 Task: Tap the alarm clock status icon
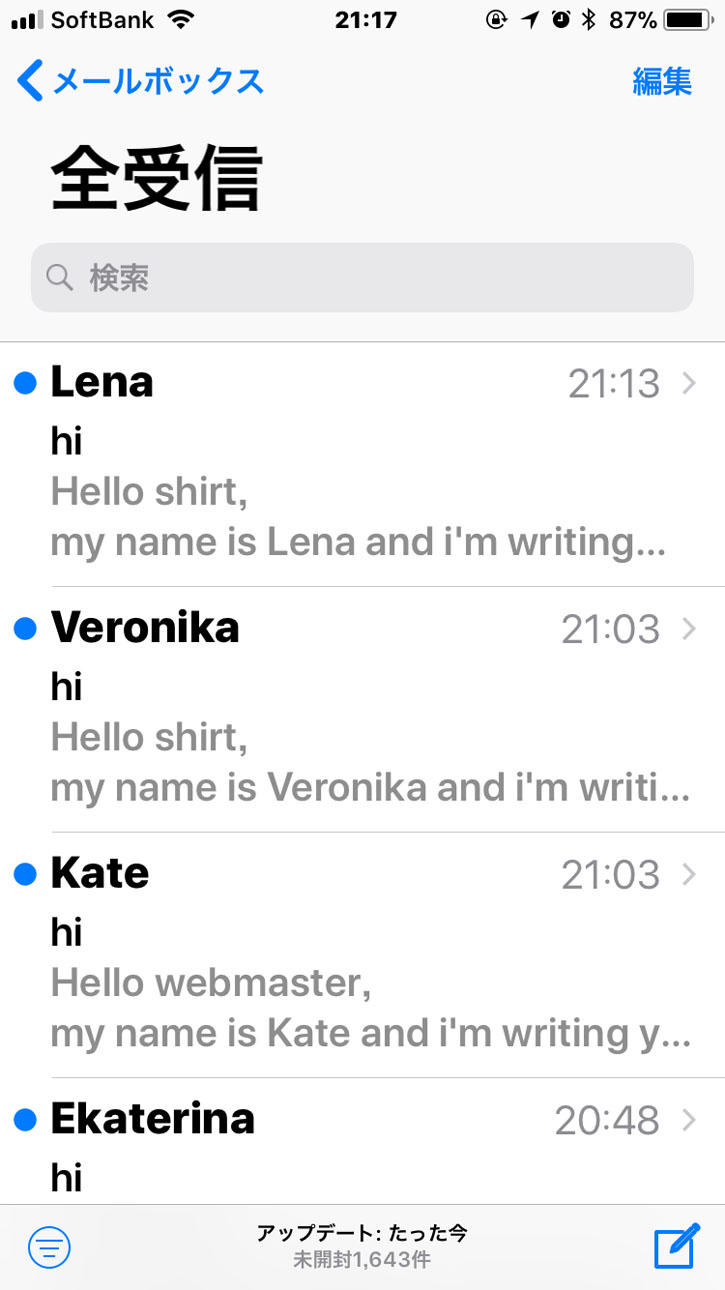click(560, 20)
